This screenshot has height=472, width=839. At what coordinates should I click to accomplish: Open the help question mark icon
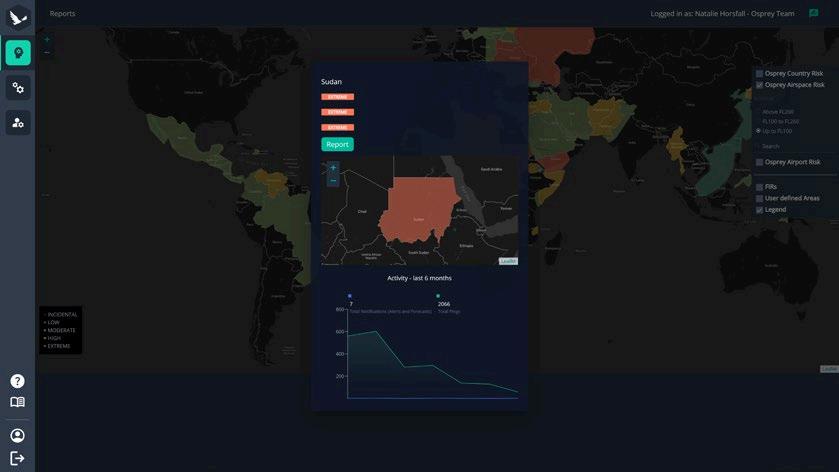[x=18, y=381]
